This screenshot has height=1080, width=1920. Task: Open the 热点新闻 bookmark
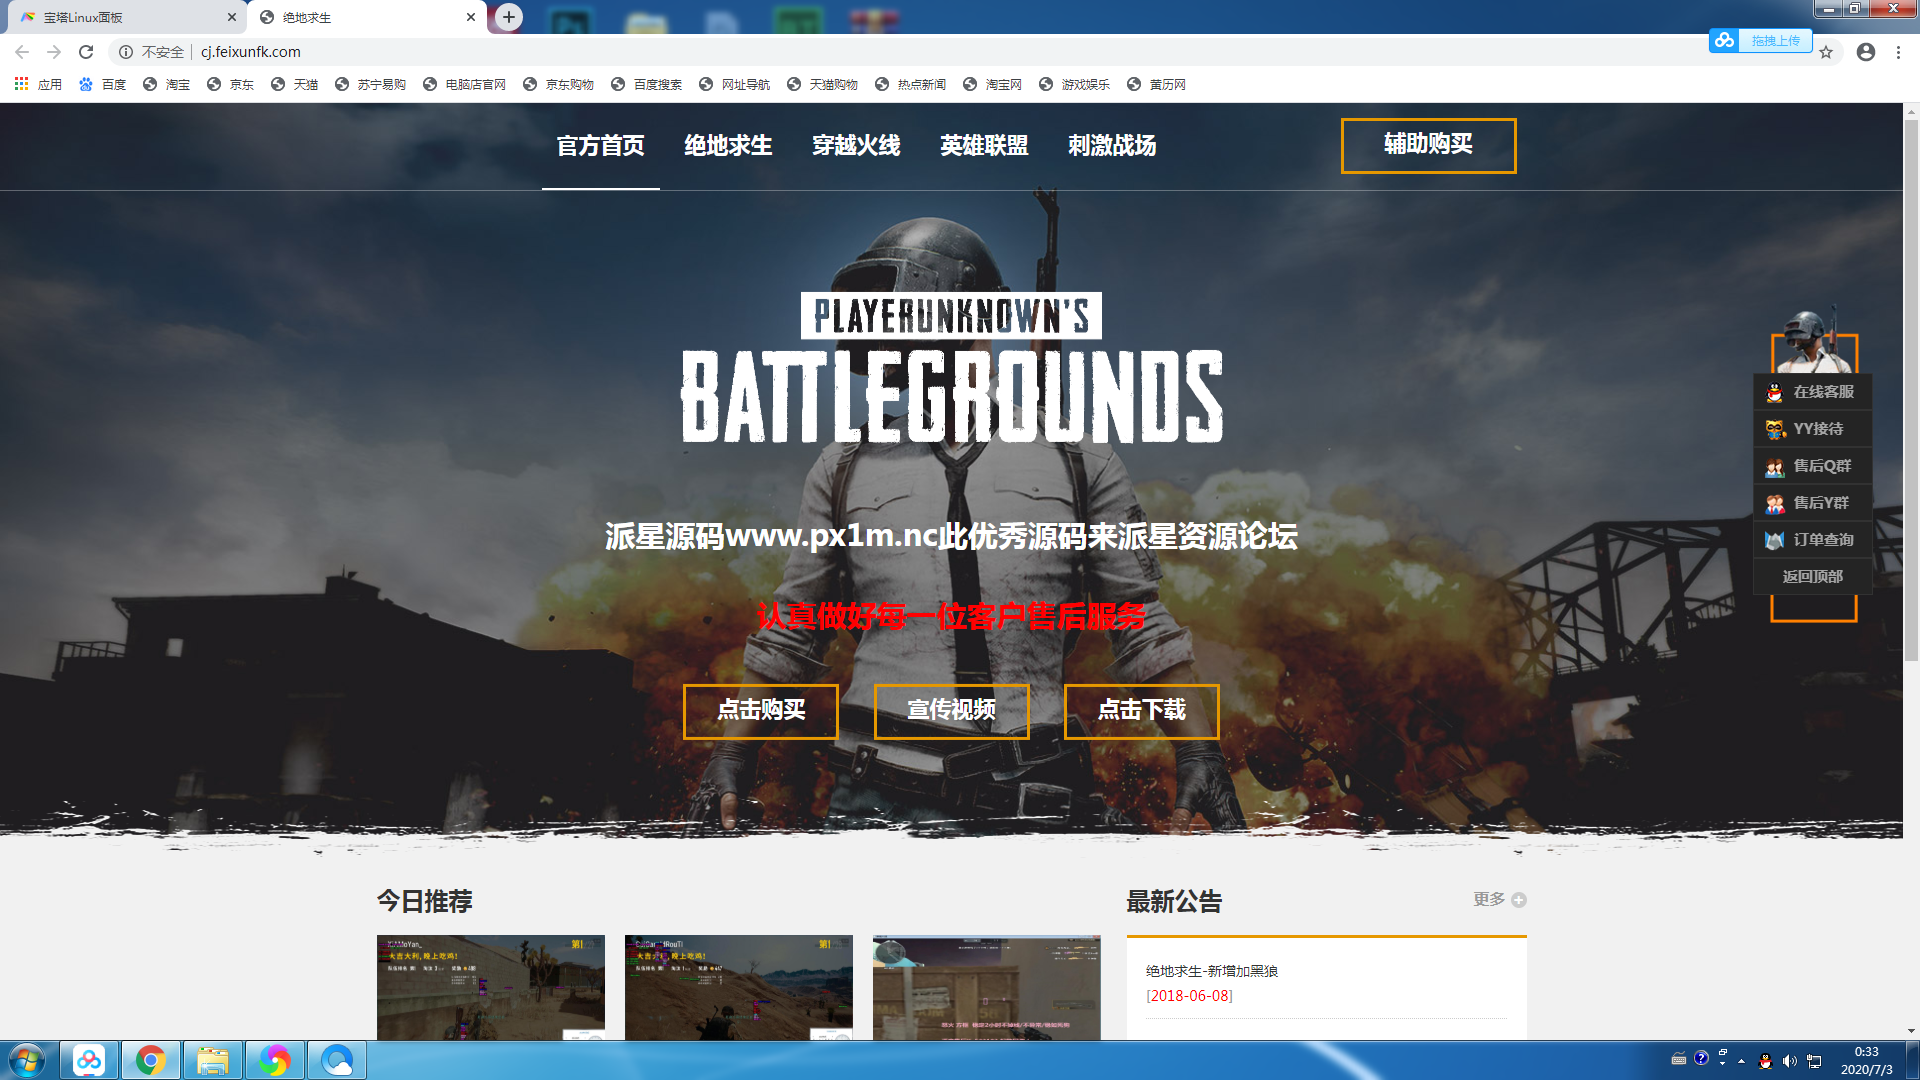[911, 84]
